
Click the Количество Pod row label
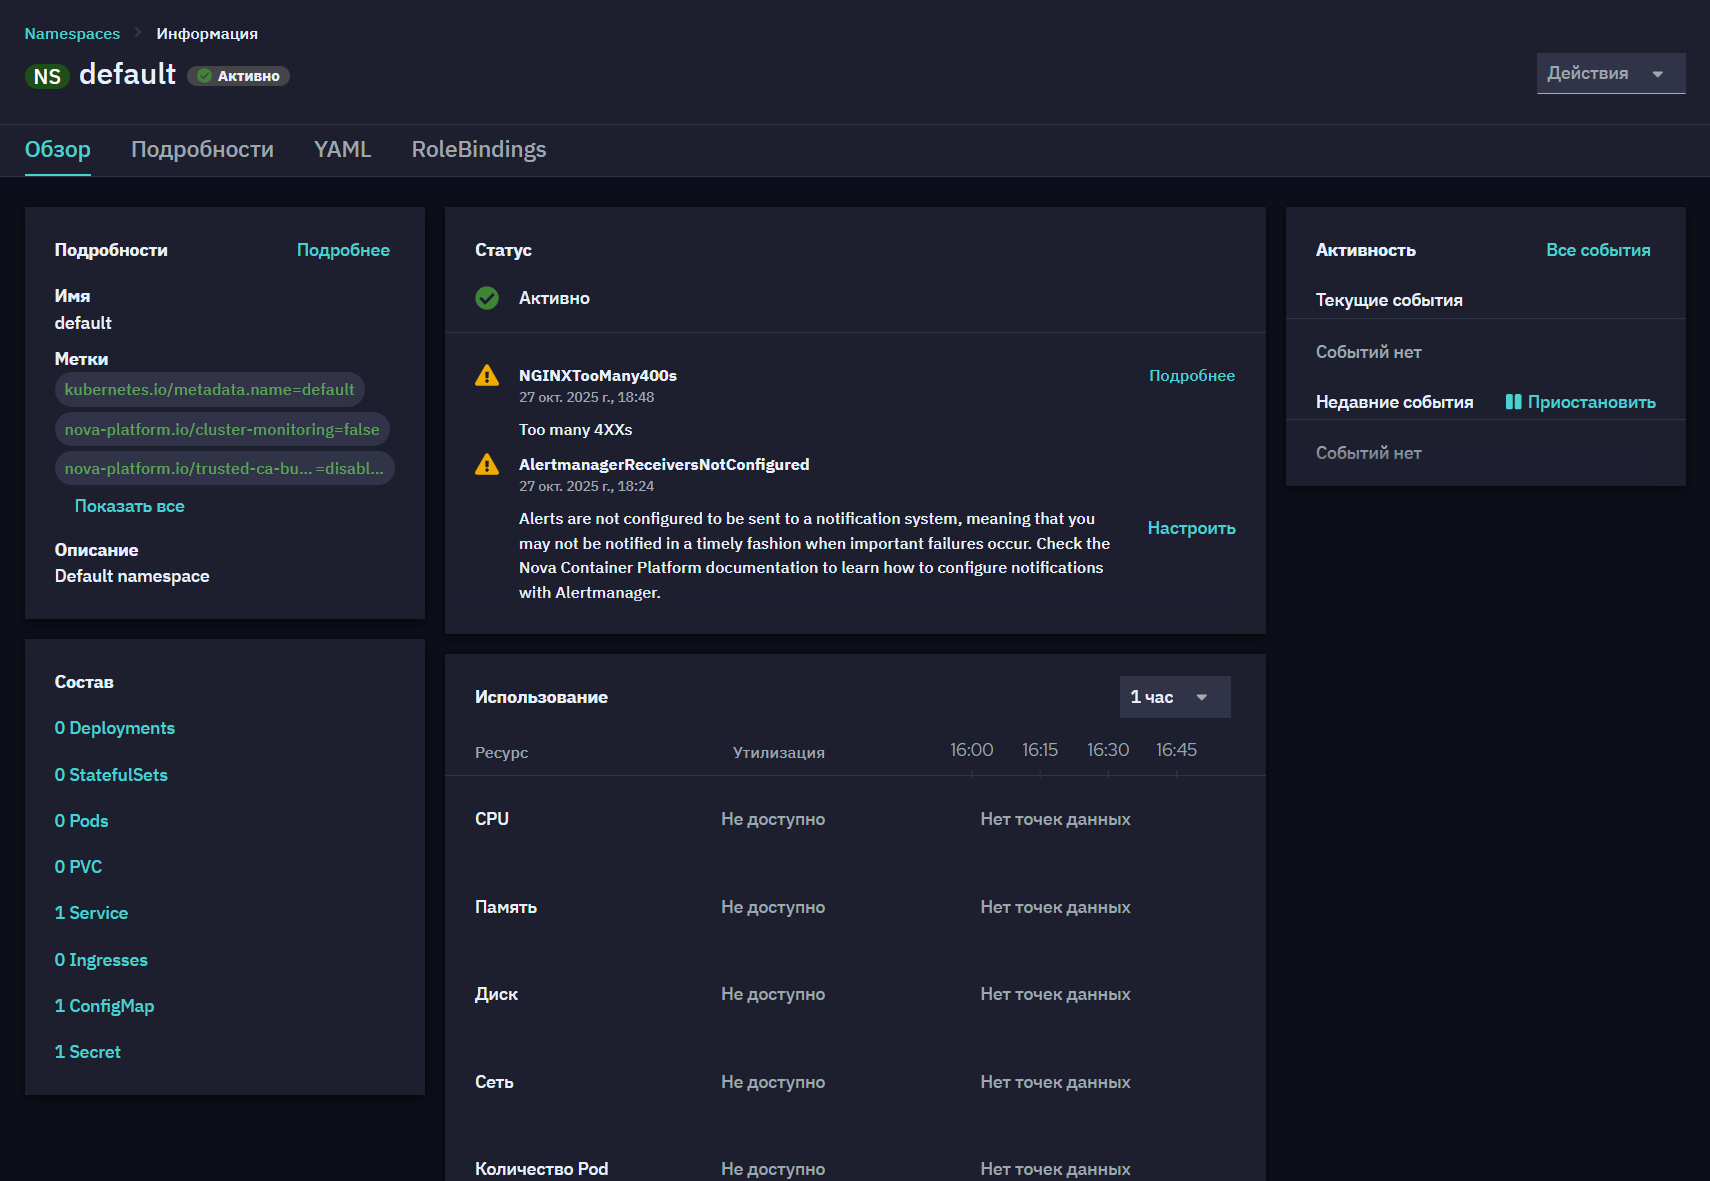pos(541,1169)
